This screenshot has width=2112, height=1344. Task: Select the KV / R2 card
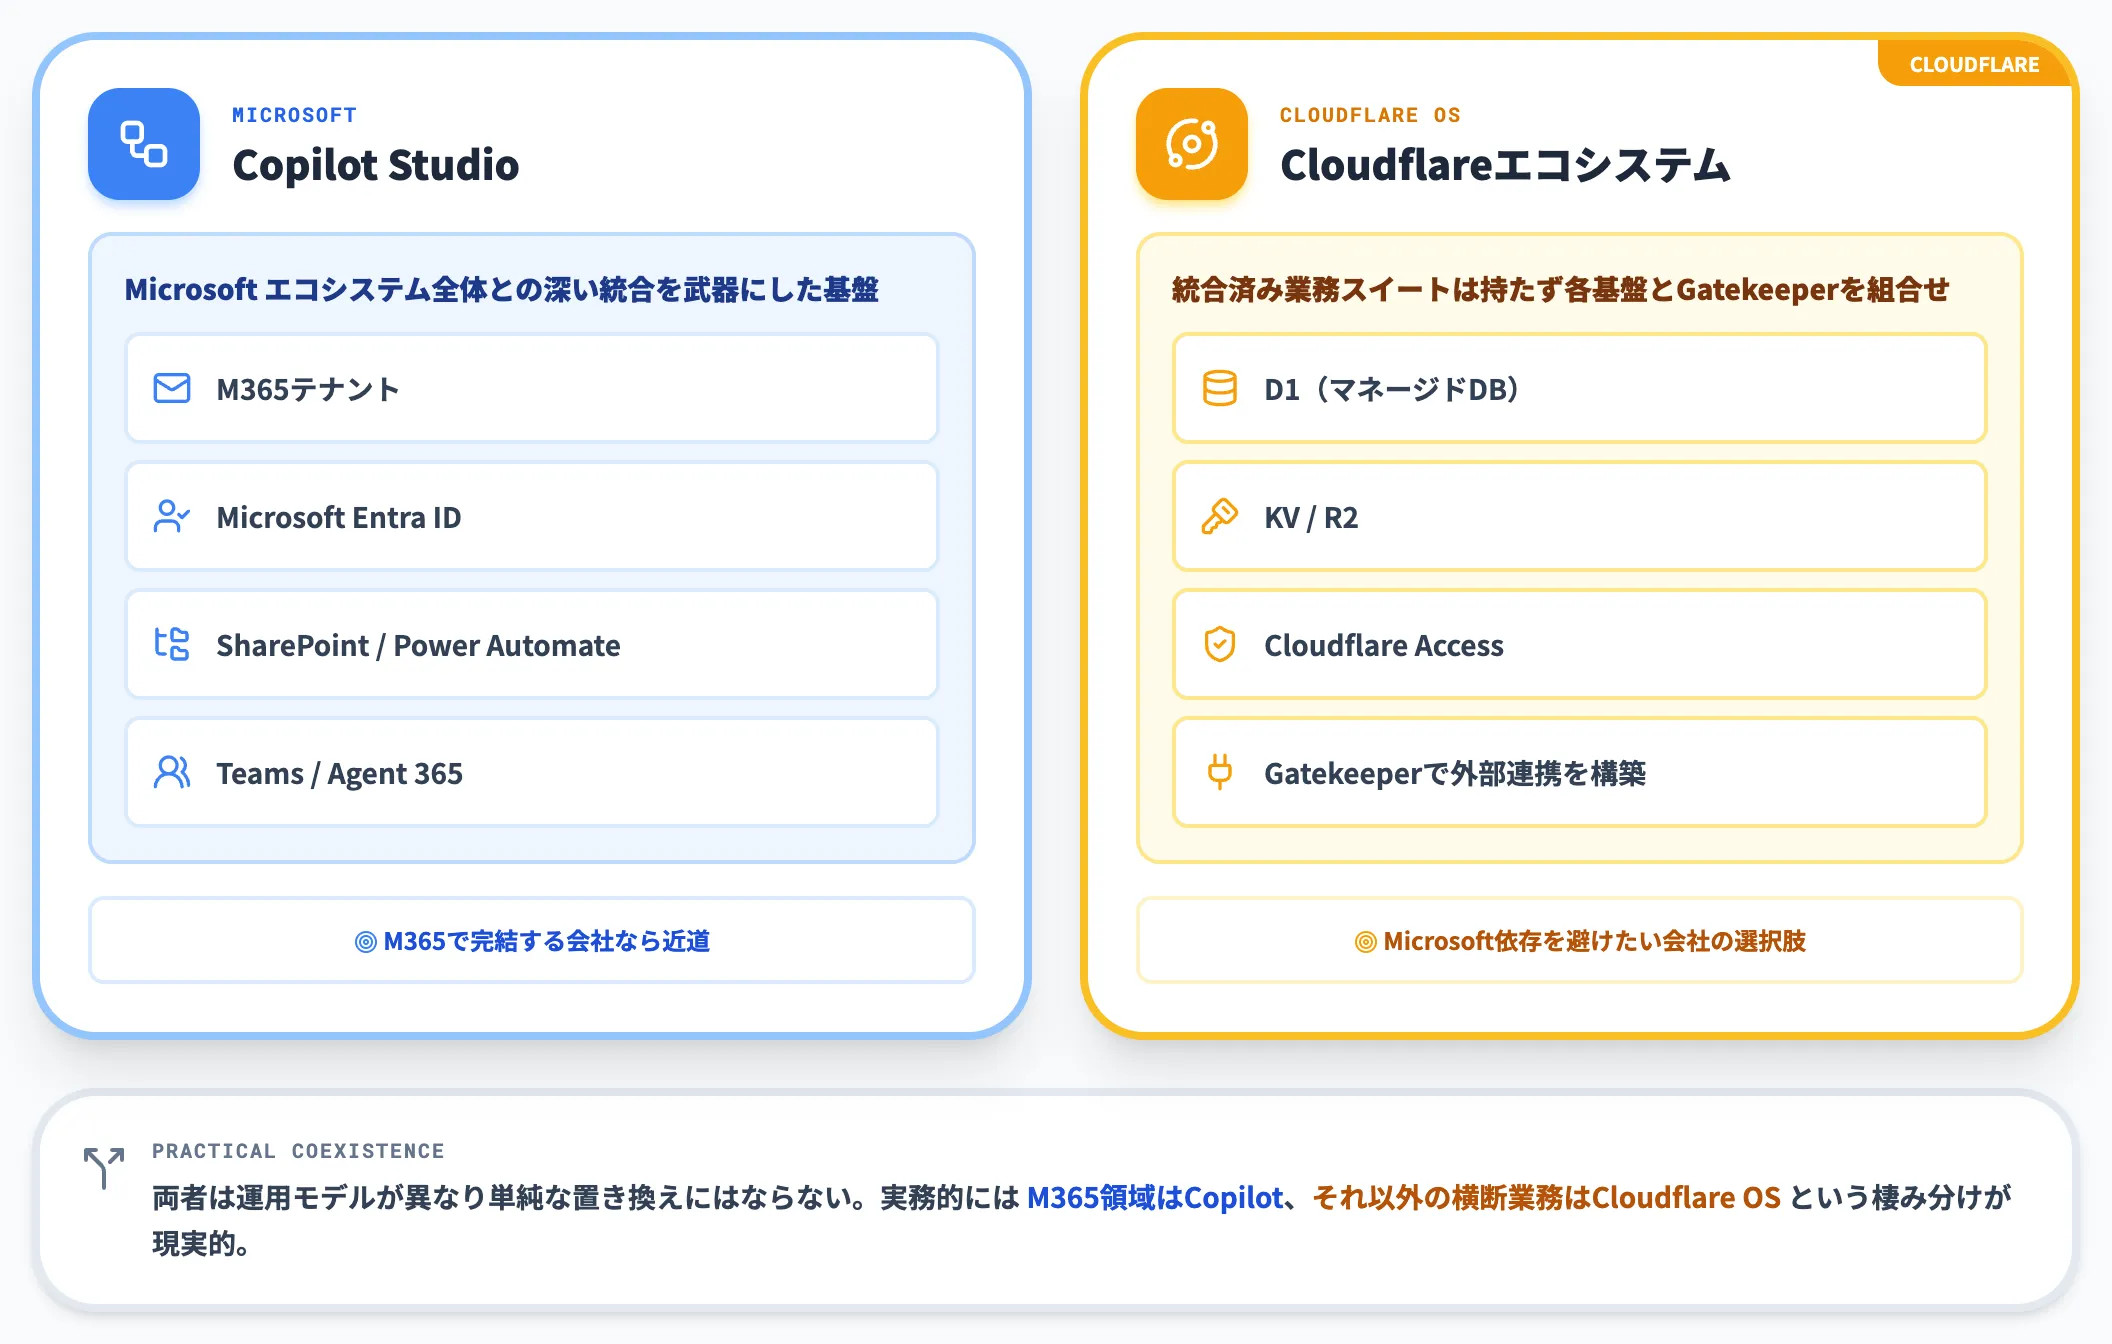1580,516
